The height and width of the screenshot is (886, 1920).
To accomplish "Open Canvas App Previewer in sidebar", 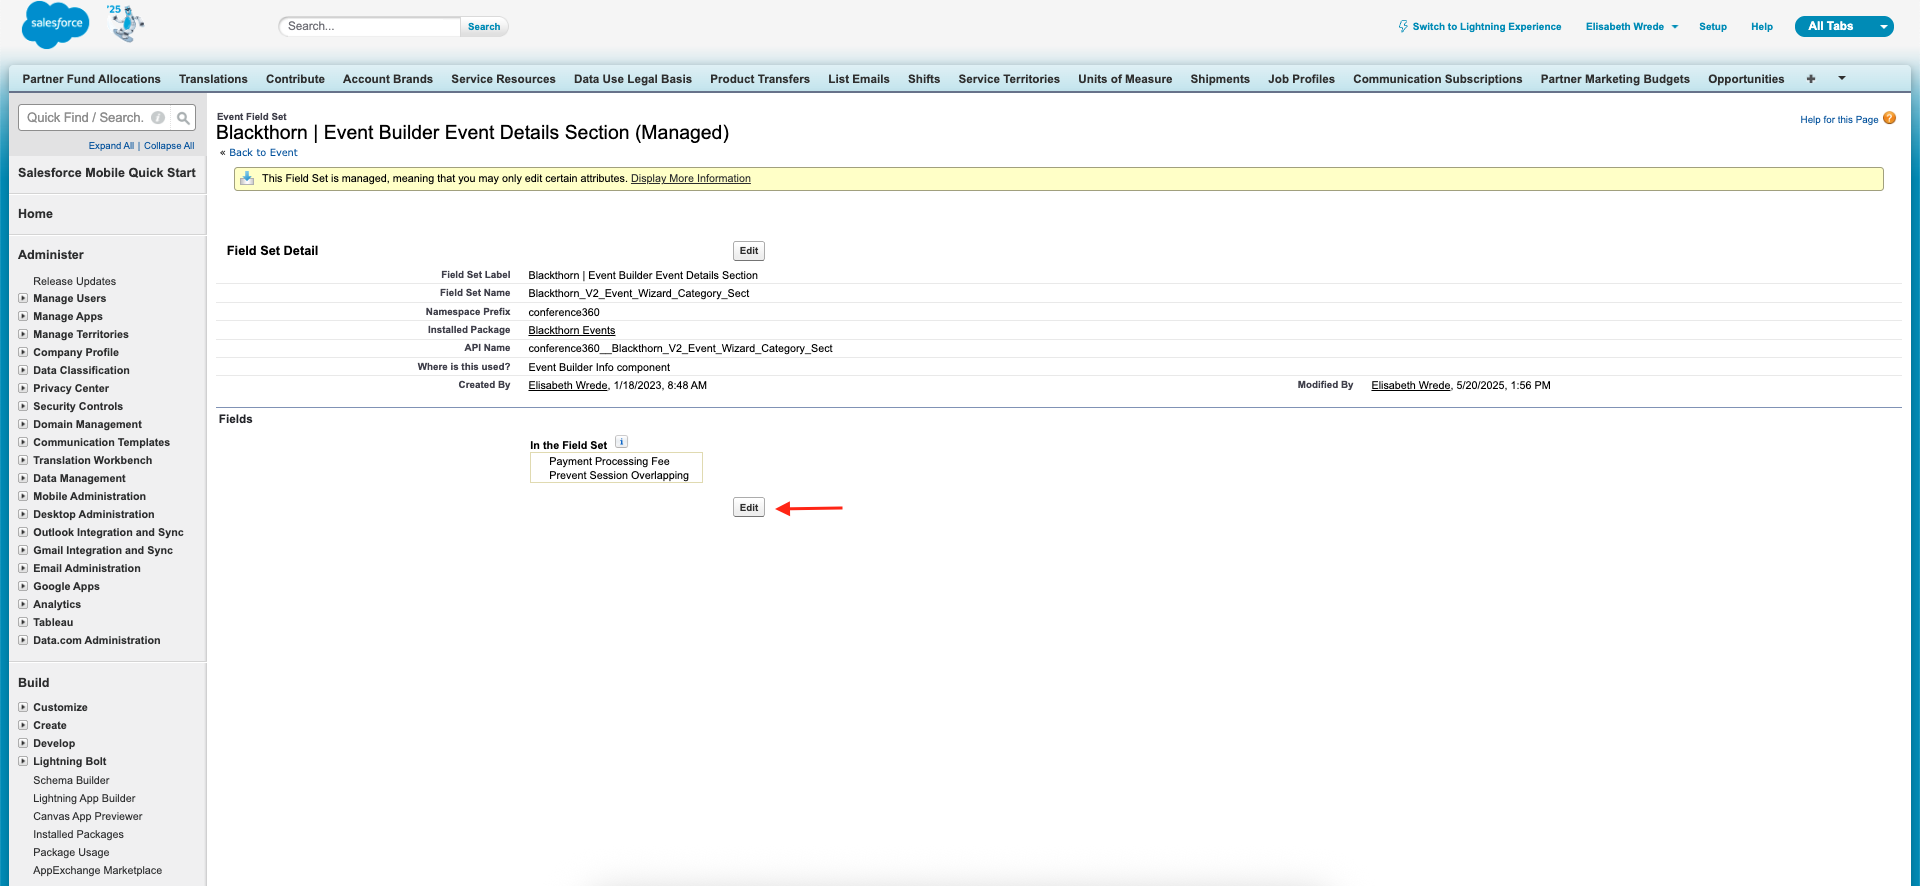I will 87,817.
